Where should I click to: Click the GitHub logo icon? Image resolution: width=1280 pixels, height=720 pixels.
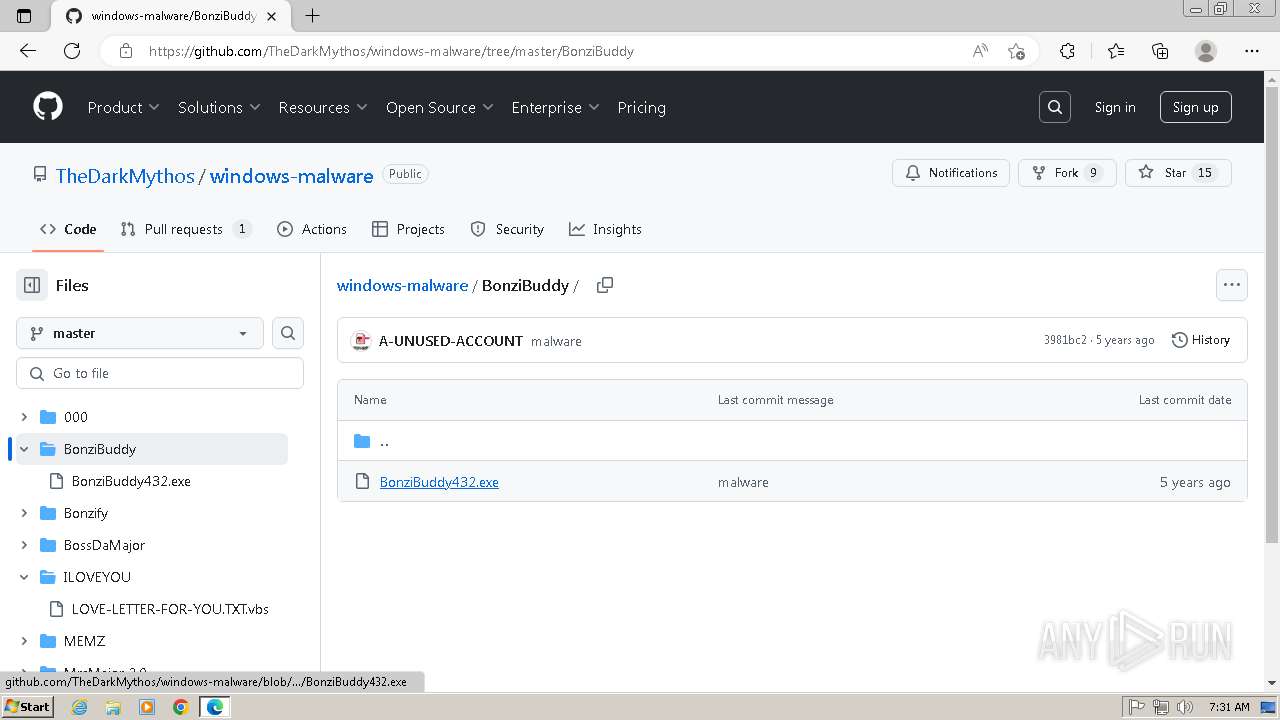48,107
